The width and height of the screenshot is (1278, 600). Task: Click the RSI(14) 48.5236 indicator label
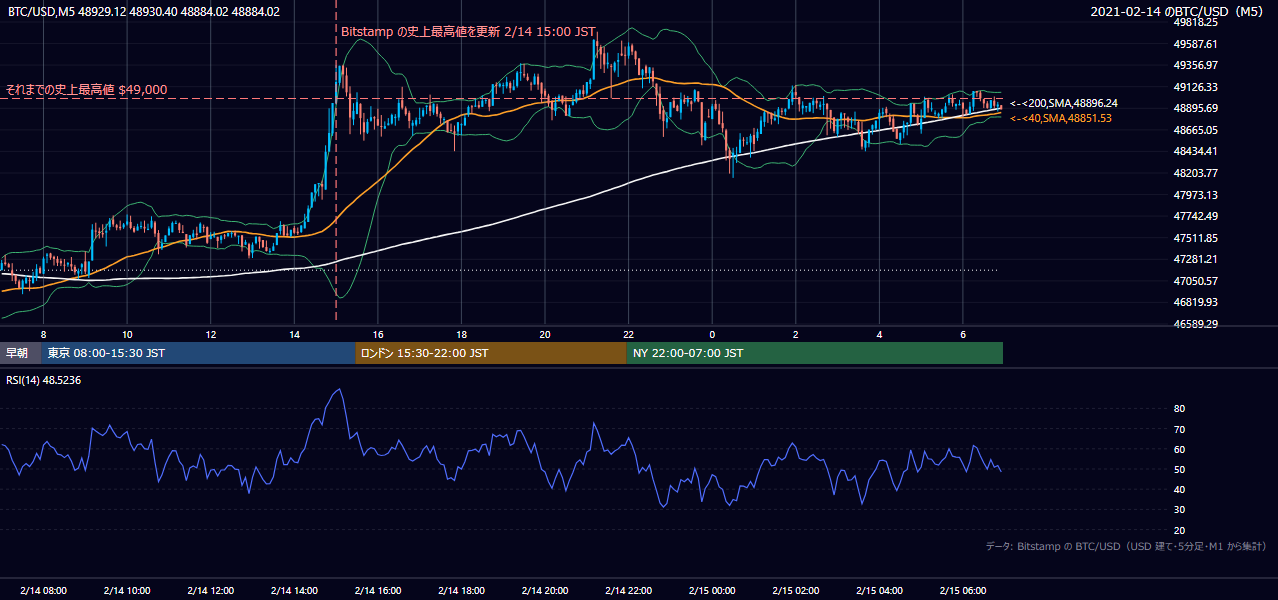(x=44, y=380)
